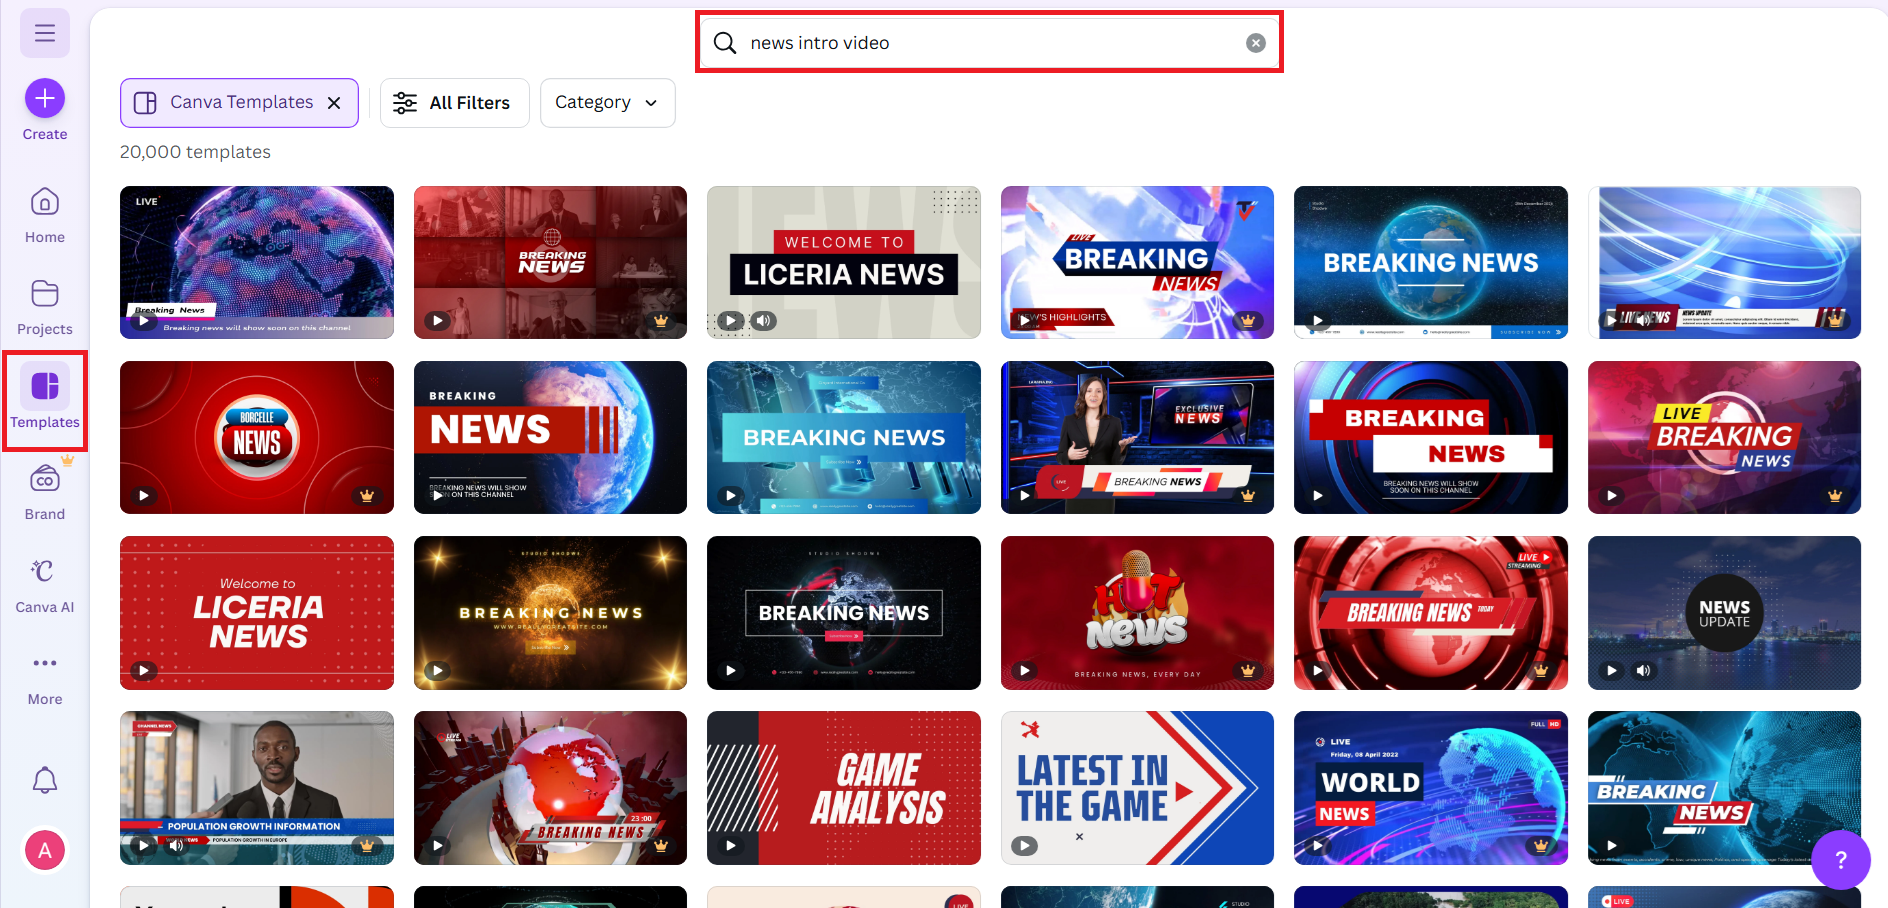Open Projects folder in the sidebar

45,307
